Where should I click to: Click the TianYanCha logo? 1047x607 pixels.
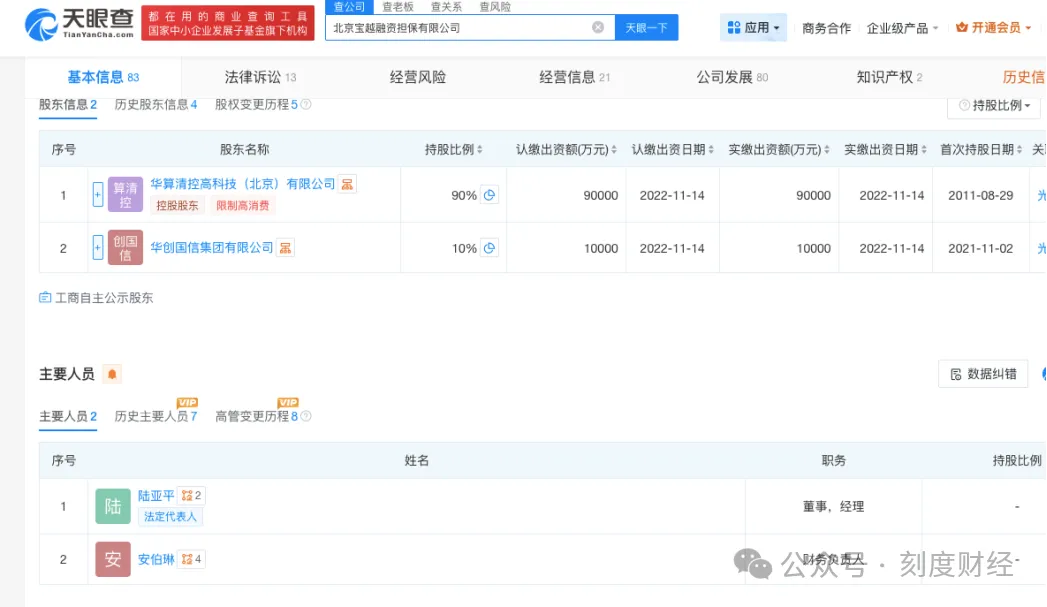point(79,24)
